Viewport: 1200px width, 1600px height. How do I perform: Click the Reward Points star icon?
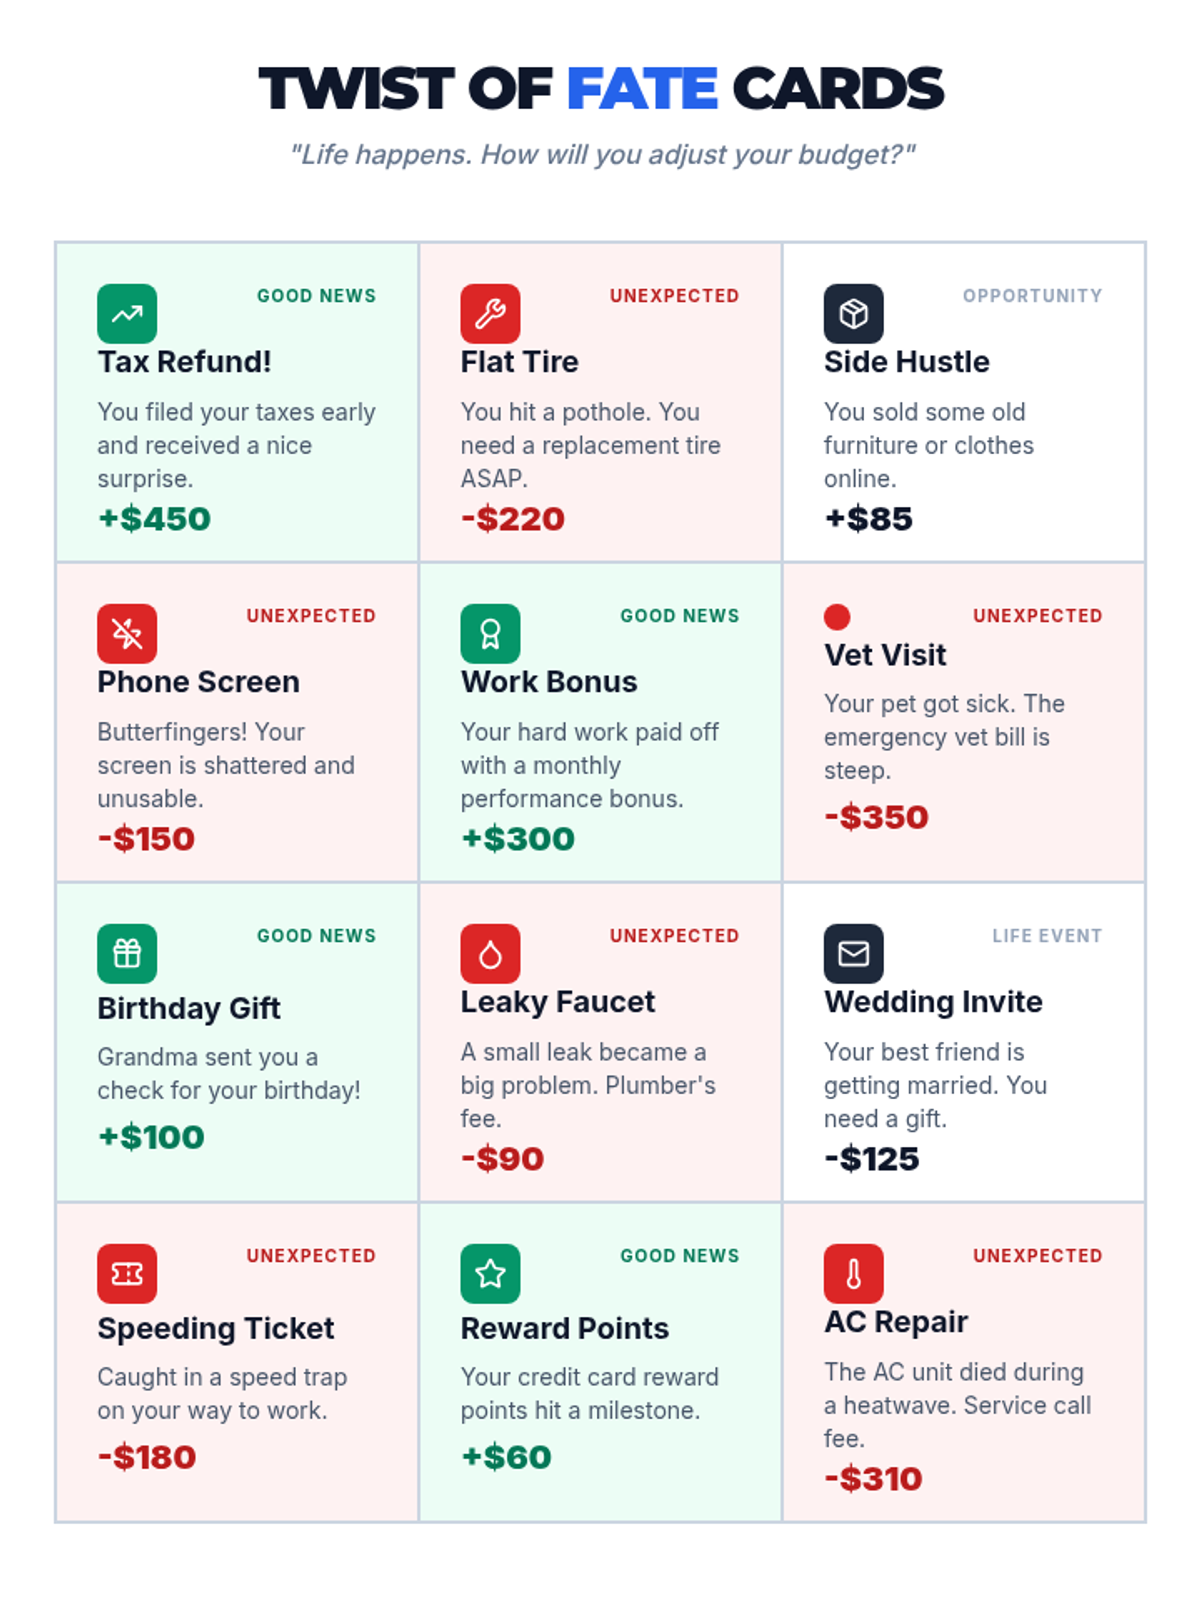coord(490,1274)
